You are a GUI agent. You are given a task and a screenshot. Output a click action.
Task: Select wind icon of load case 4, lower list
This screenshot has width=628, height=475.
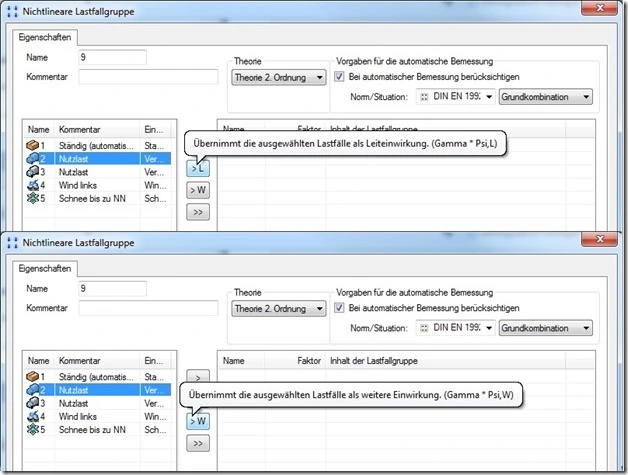[33, 416]
